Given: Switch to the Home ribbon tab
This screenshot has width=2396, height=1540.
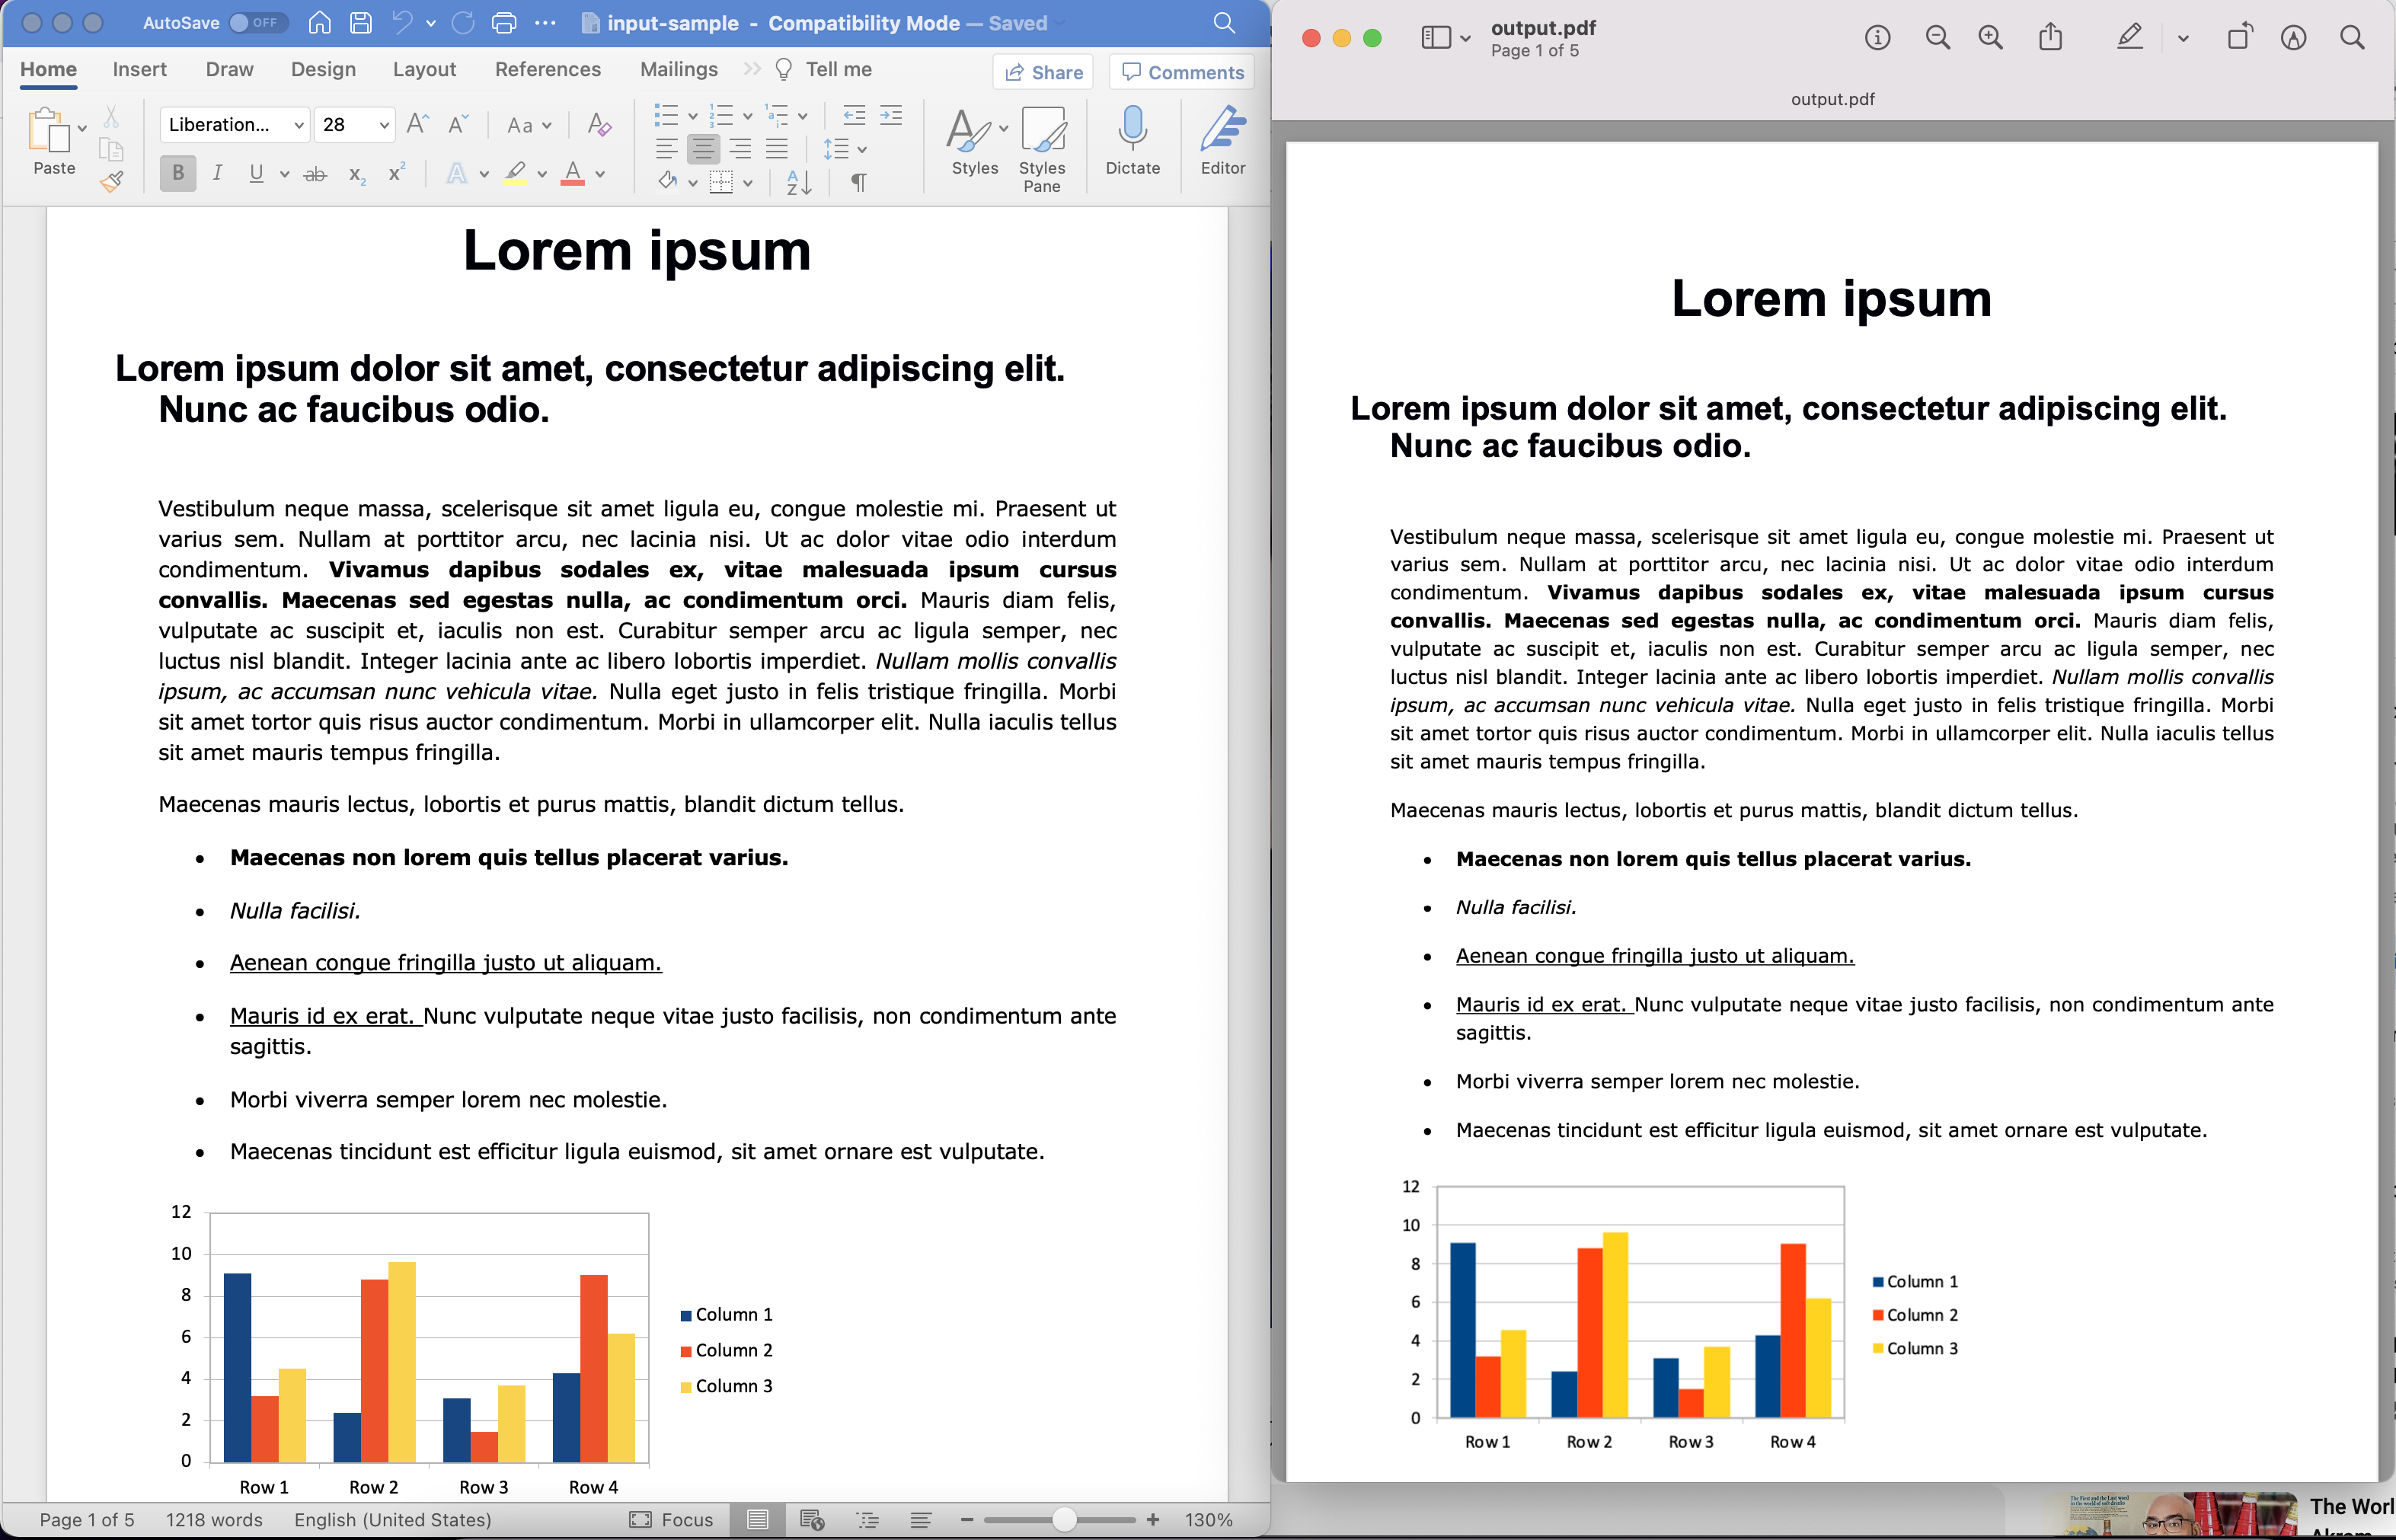Looking at the screenshot, I should [48, 69].
